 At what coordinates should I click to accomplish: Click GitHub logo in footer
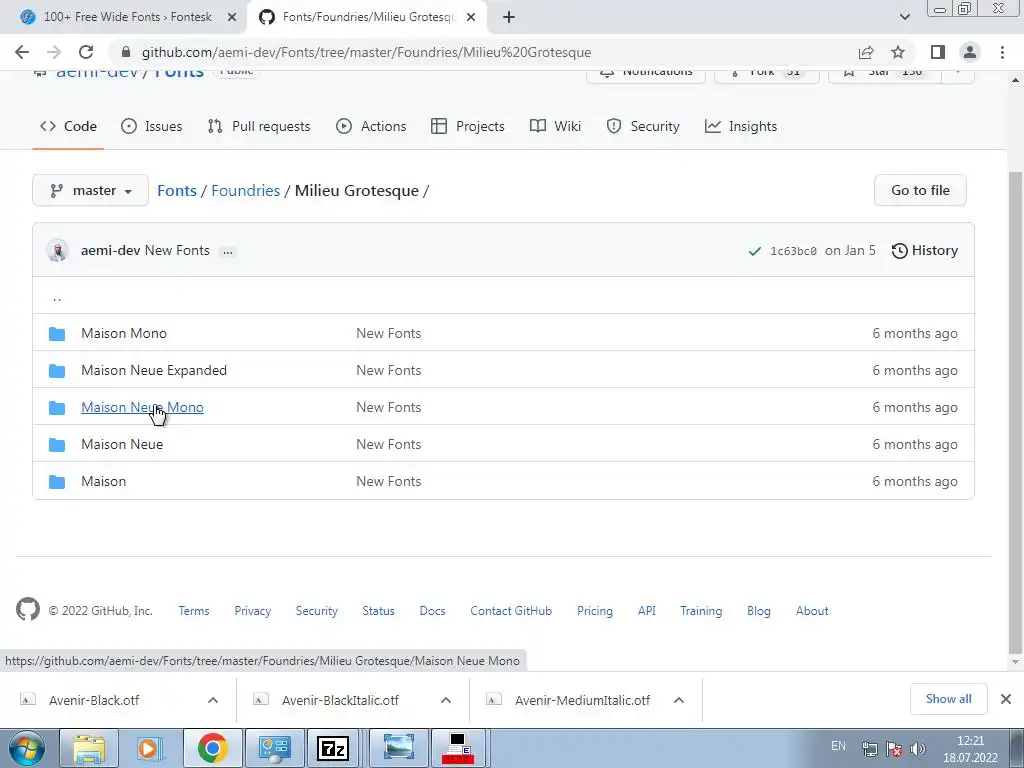[x=28, y=609]
